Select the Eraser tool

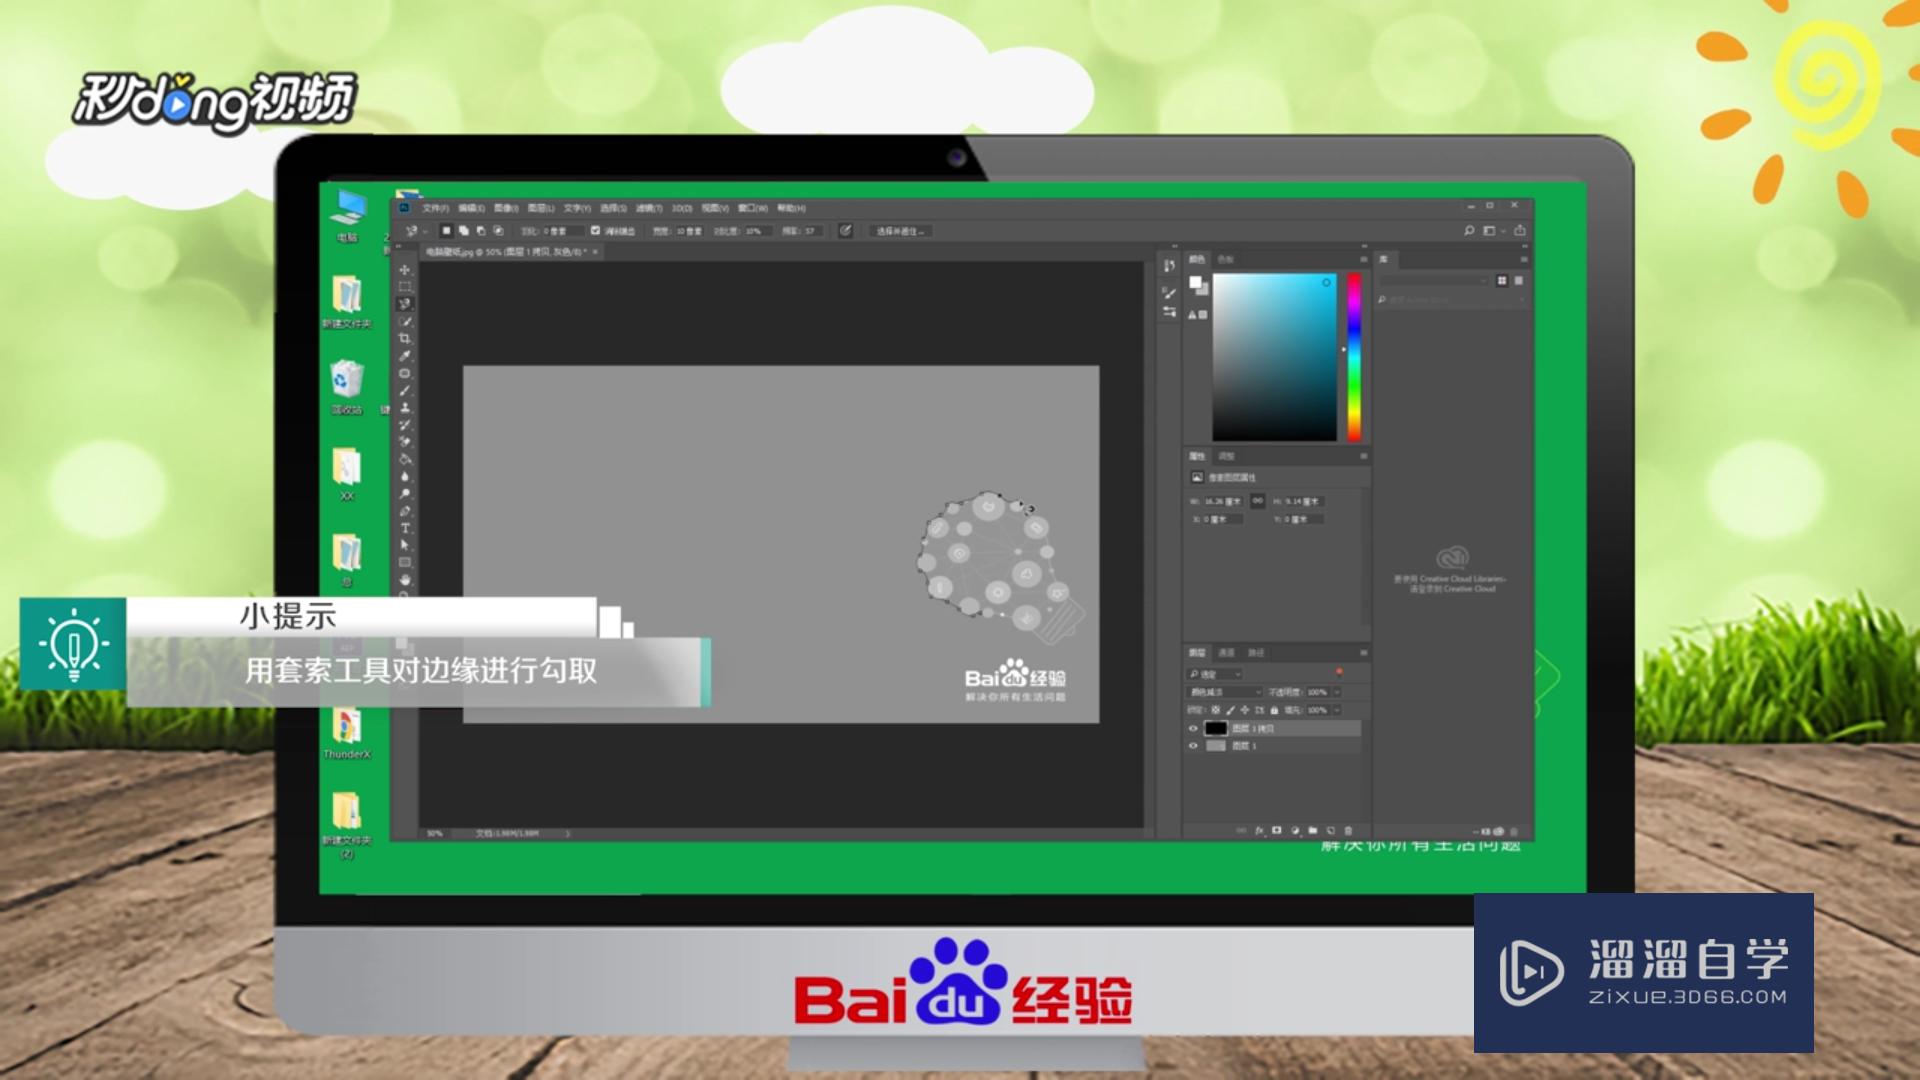[405, 441]
